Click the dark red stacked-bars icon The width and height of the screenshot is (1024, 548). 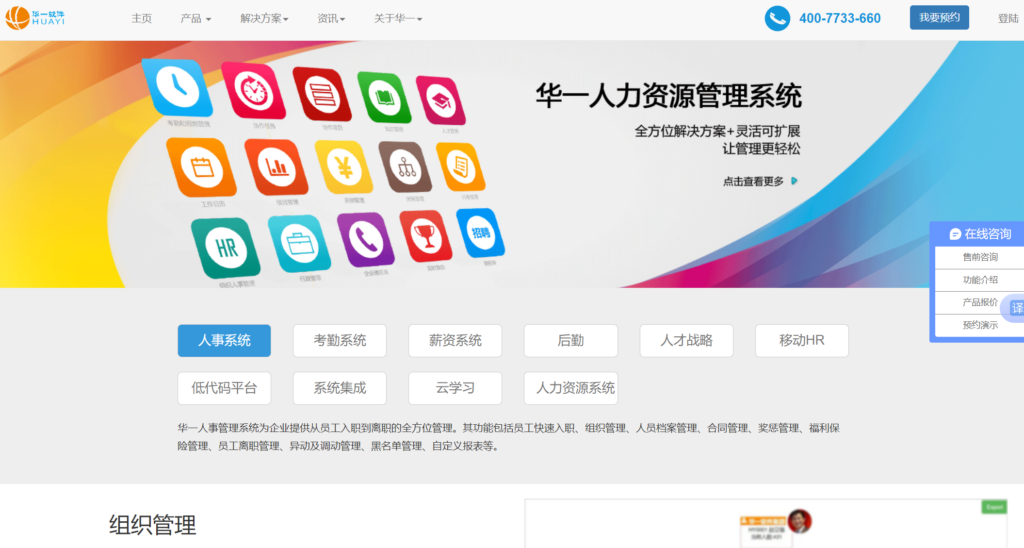tap(322, 95)
